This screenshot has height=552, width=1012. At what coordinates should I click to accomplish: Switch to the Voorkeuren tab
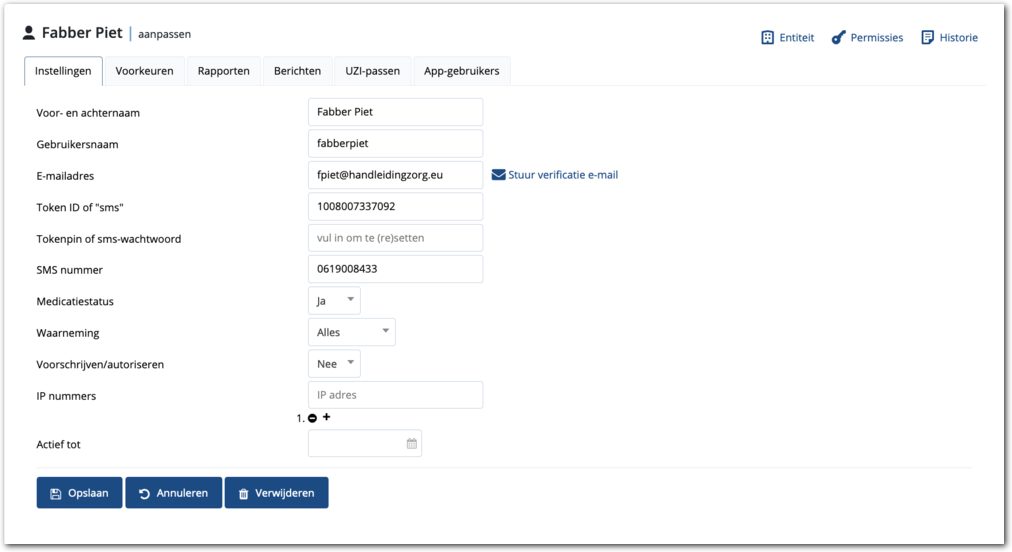(144, 71)
